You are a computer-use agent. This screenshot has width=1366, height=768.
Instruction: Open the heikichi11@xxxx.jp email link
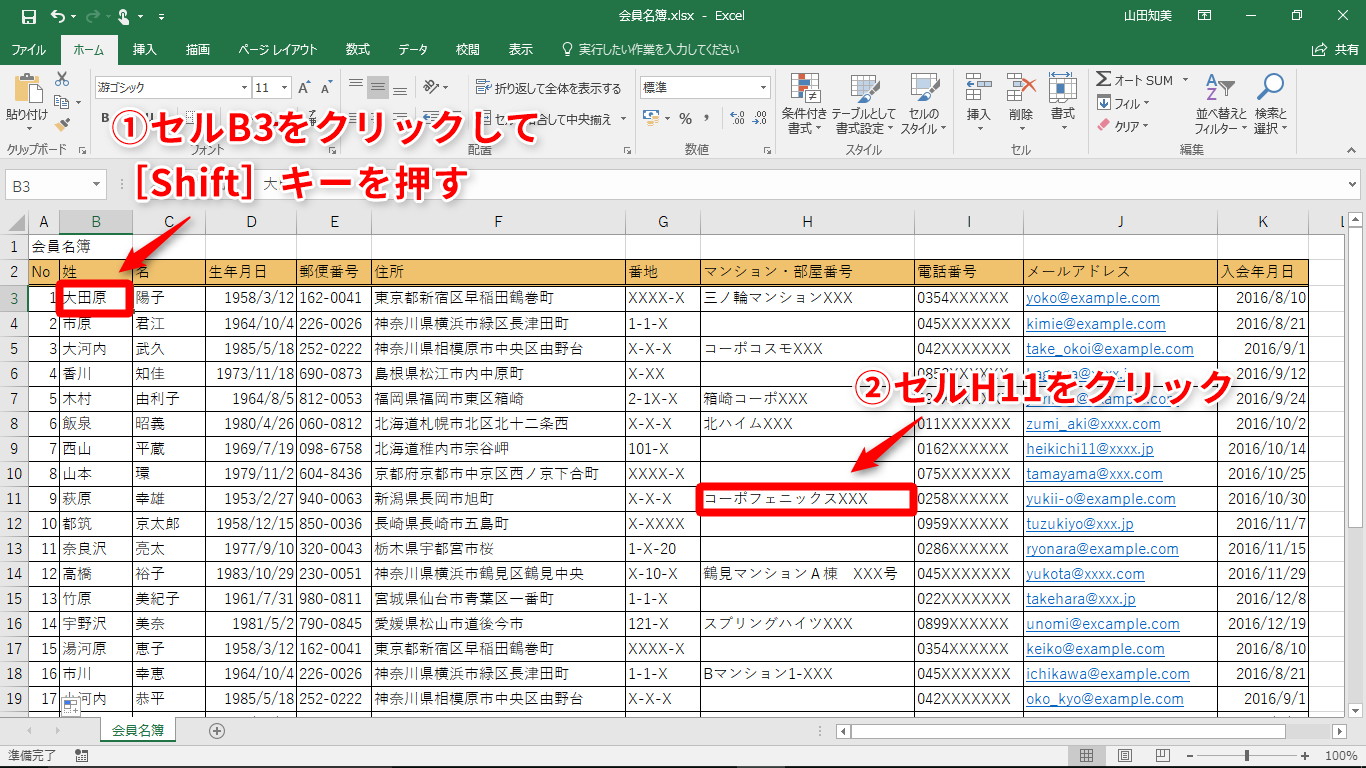pos(1090,449)
